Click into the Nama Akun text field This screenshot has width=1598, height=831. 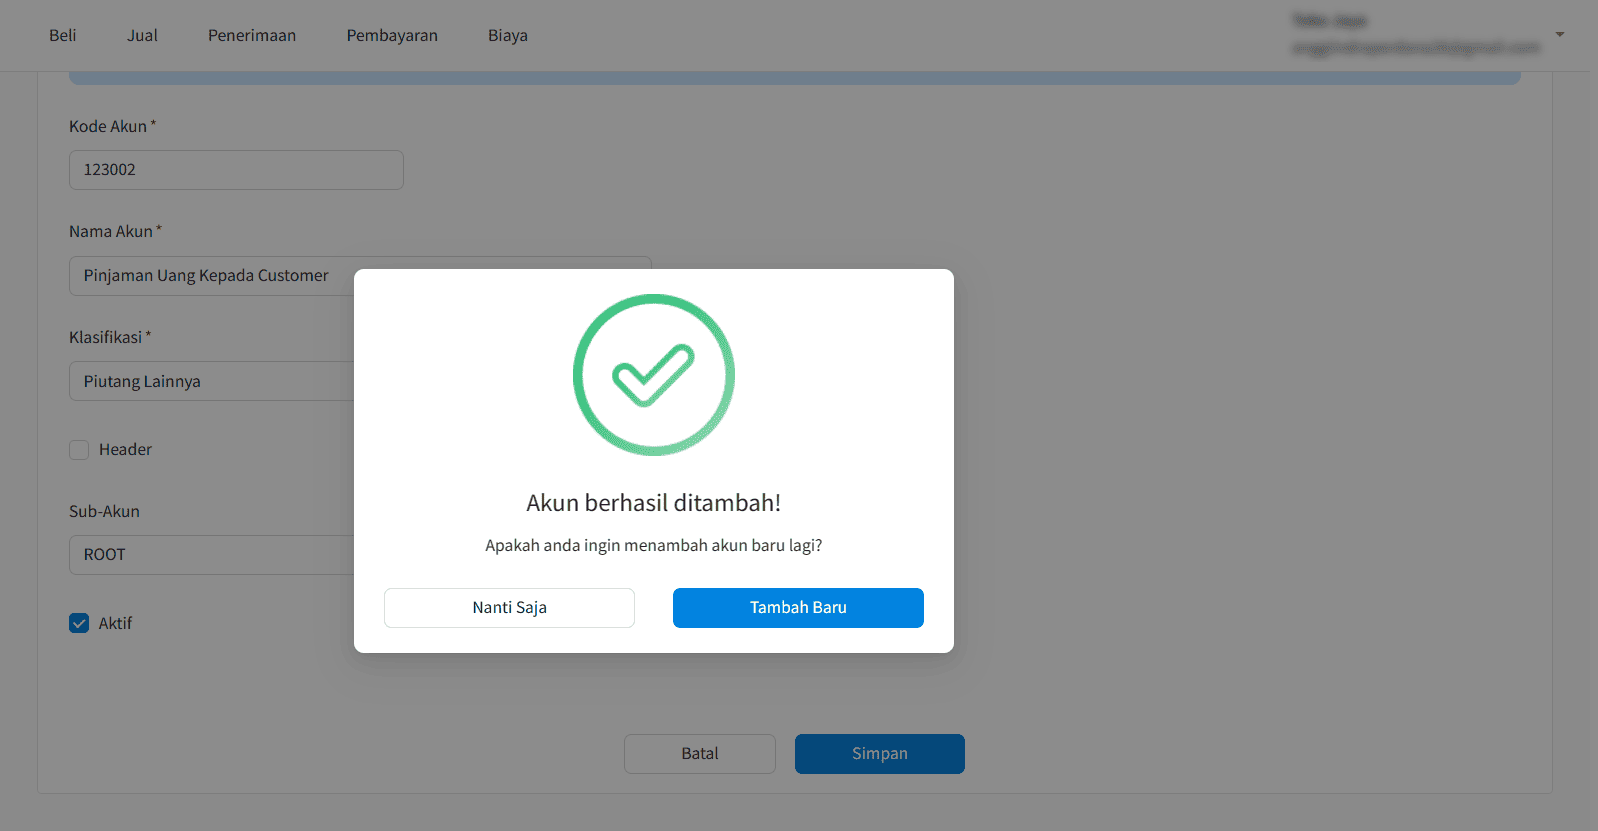[x=211, y=276]
